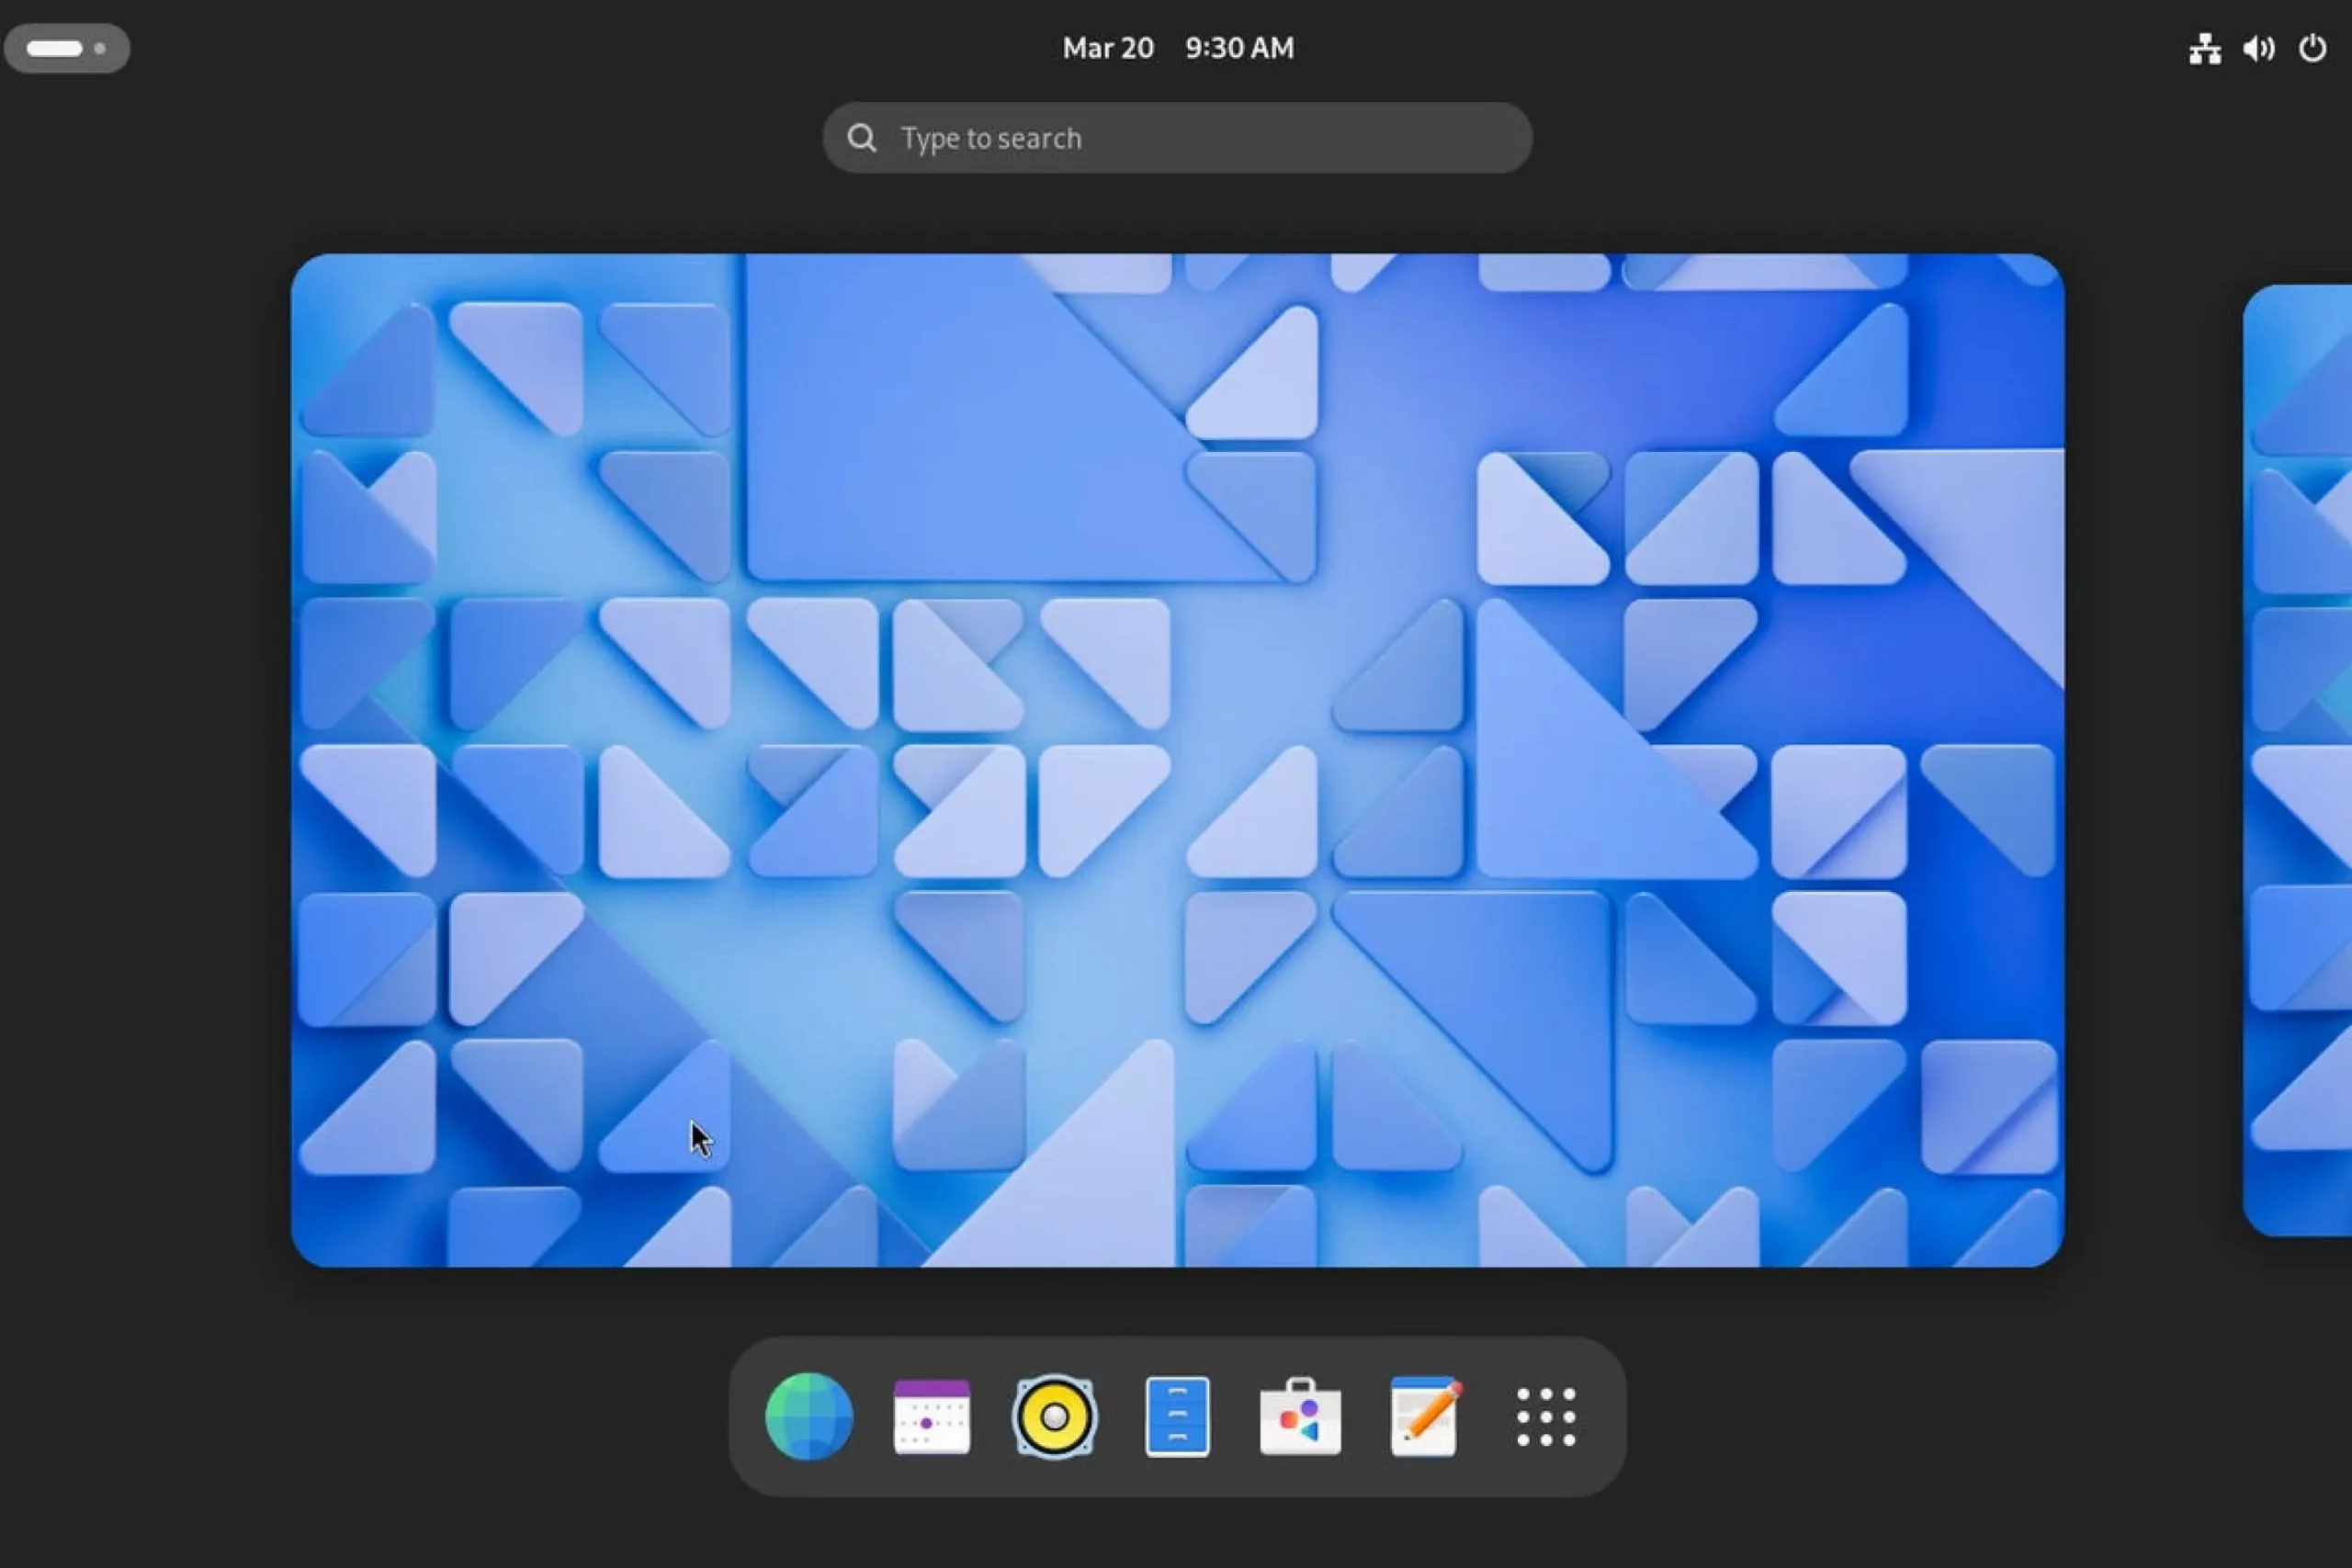Viewport: 2352px width, 1568px height.
Task: Open the Text Editor from dock
Action: 1424,1416
